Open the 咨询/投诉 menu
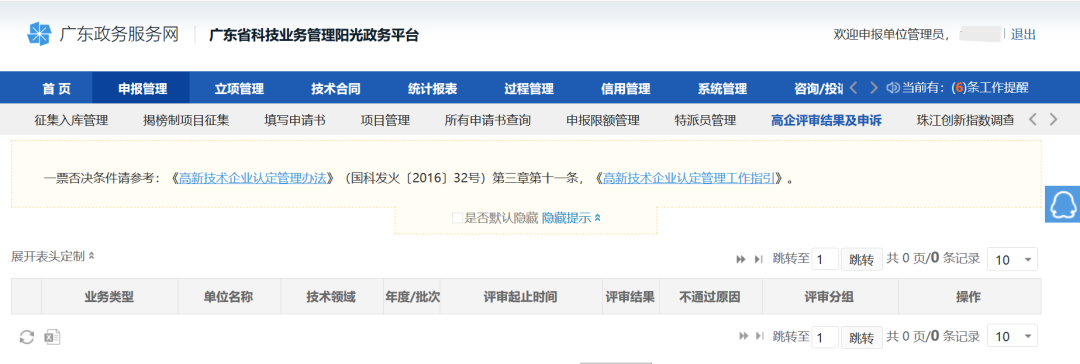Screen dimensions: 1080x364 [x=818, y=88]
